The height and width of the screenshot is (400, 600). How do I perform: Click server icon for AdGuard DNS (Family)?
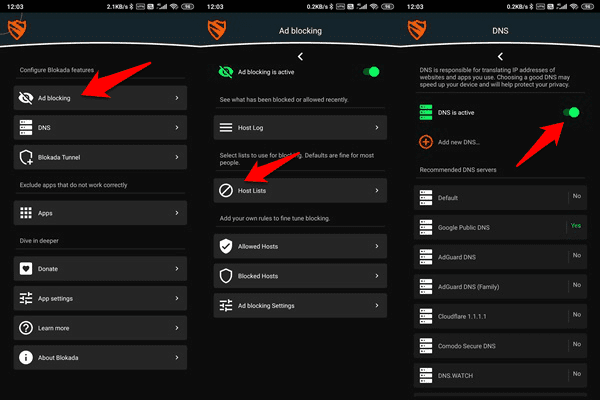(x=426, y=287)
